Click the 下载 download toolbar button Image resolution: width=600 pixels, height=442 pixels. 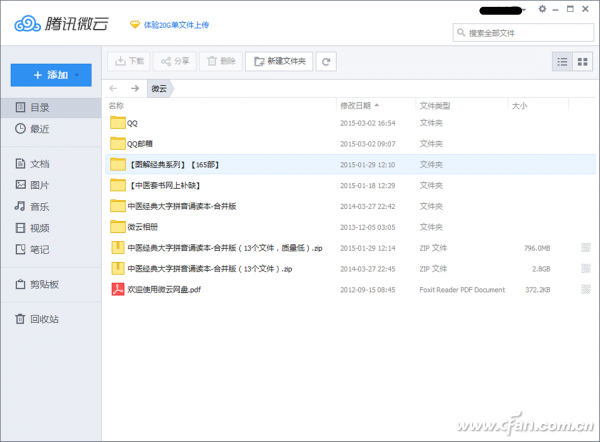point(129,61)
